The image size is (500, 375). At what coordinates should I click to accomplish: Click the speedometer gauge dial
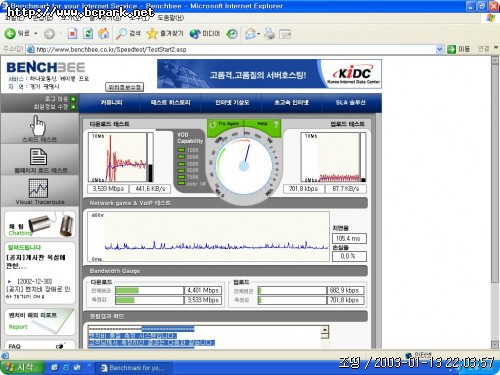[x=244, y=165]
